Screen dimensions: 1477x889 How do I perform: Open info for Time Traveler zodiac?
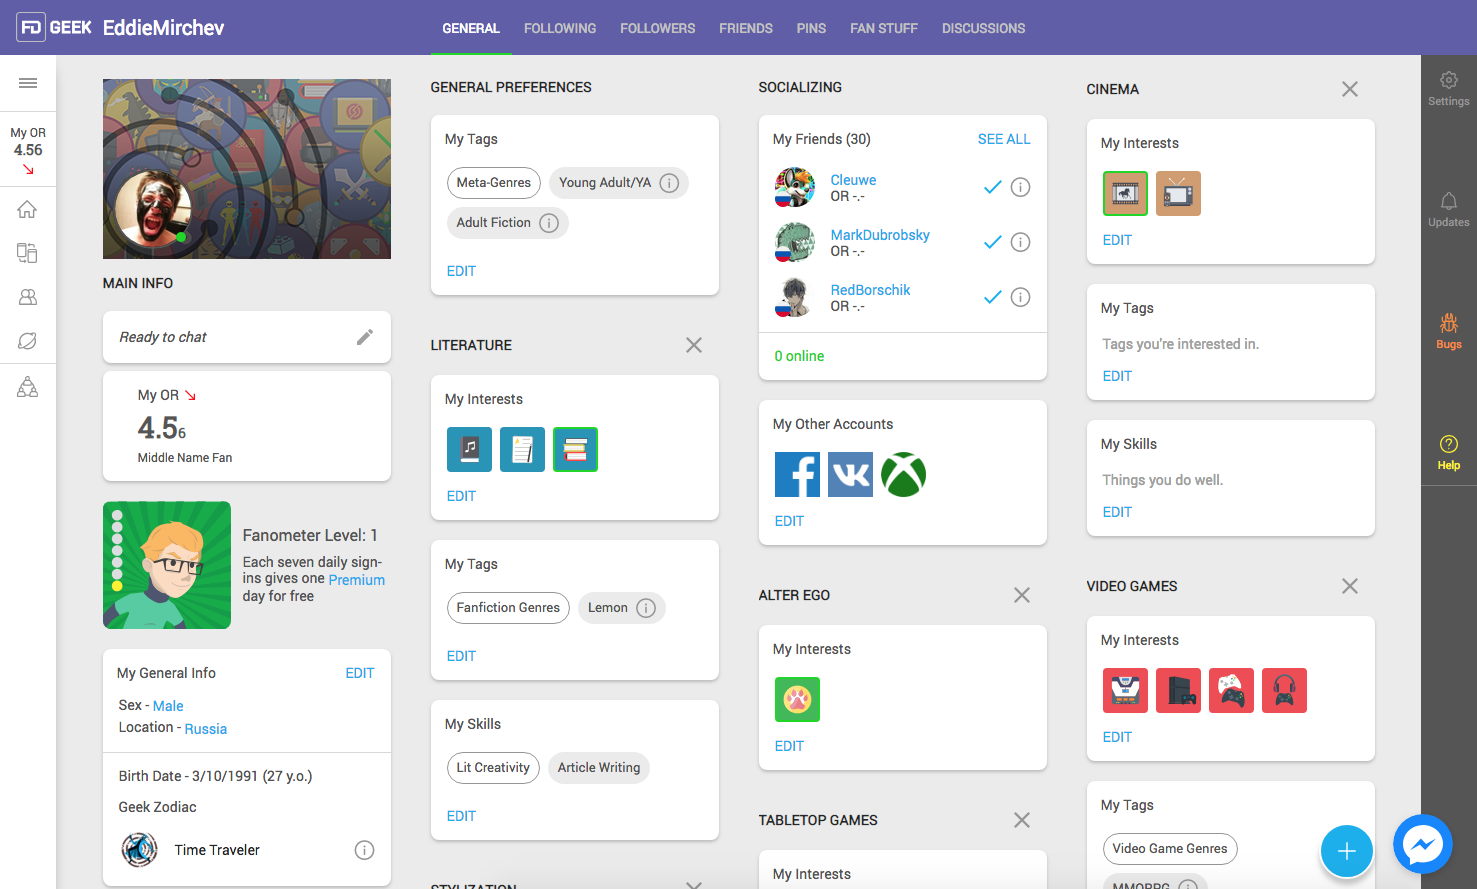point(364,850)
